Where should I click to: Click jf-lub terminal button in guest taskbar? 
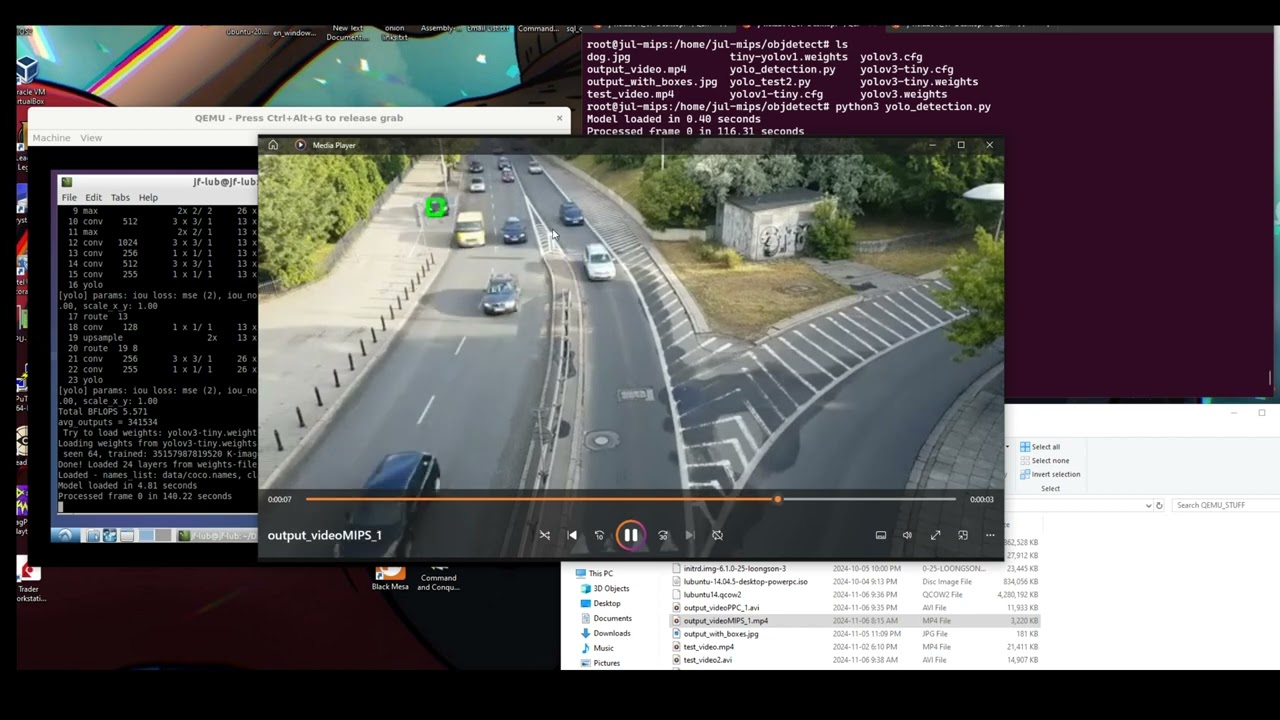(x=217, y=535)
